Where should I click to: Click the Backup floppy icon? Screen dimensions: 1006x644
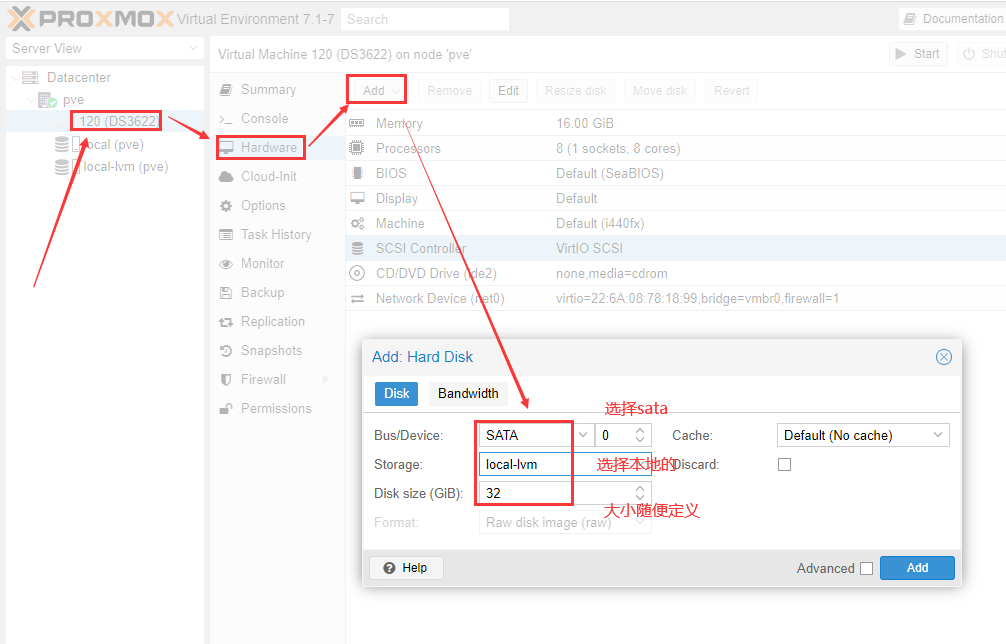226,292
